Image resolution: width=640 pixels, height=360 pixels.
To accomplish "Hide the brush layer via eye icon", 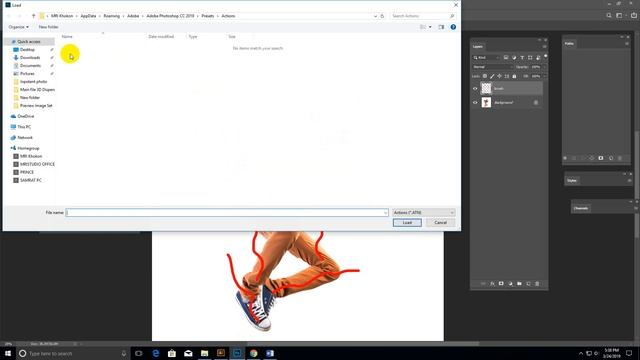I will click(x=475, y=89).
